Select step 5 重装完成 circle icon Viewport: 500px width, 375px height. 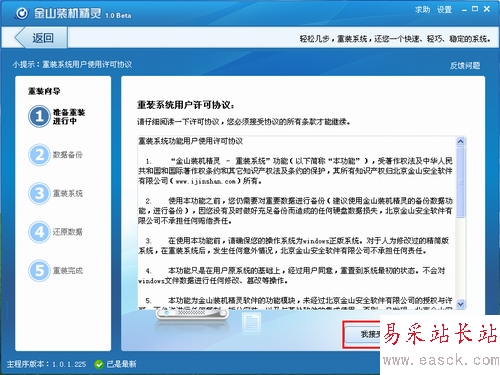[39, 270]
